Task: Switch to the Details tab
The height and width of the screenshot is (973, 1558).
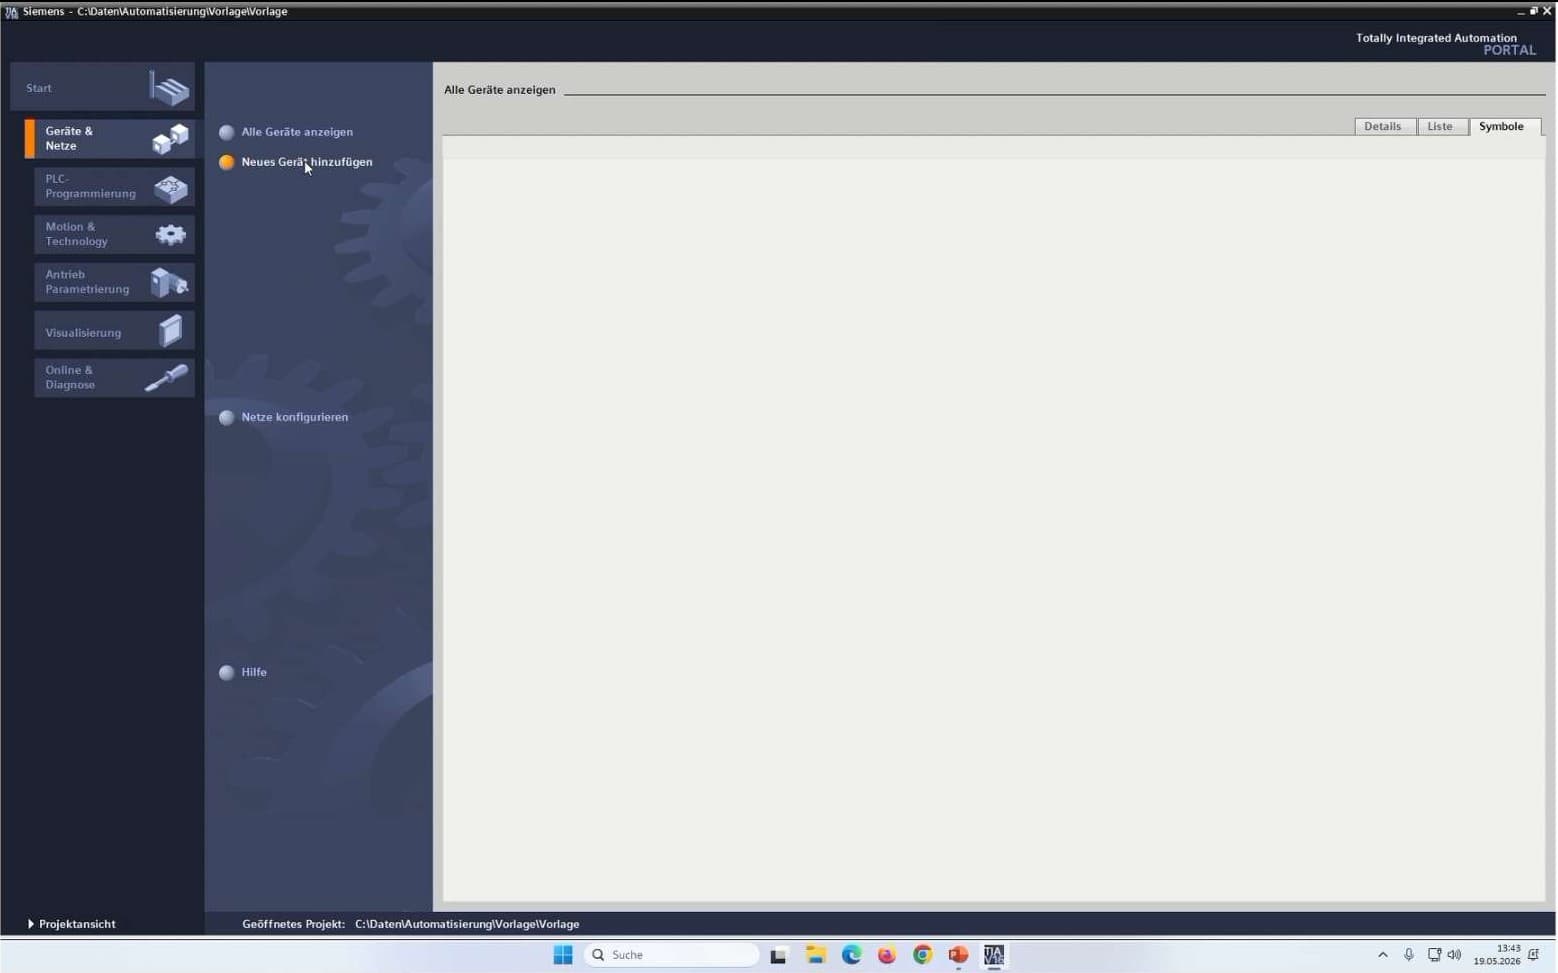Action: (1384, 126)
